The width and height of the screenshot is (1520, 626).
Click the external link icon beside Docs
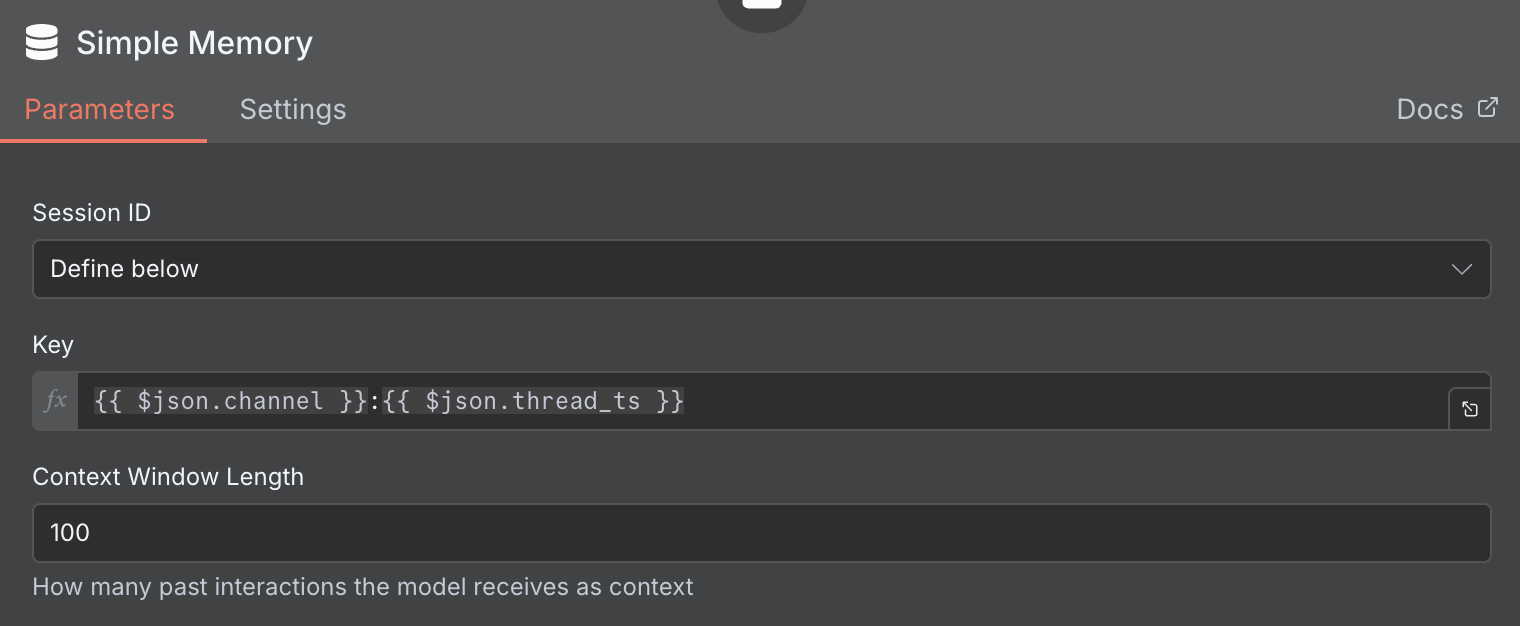(x=1488, y=107)
